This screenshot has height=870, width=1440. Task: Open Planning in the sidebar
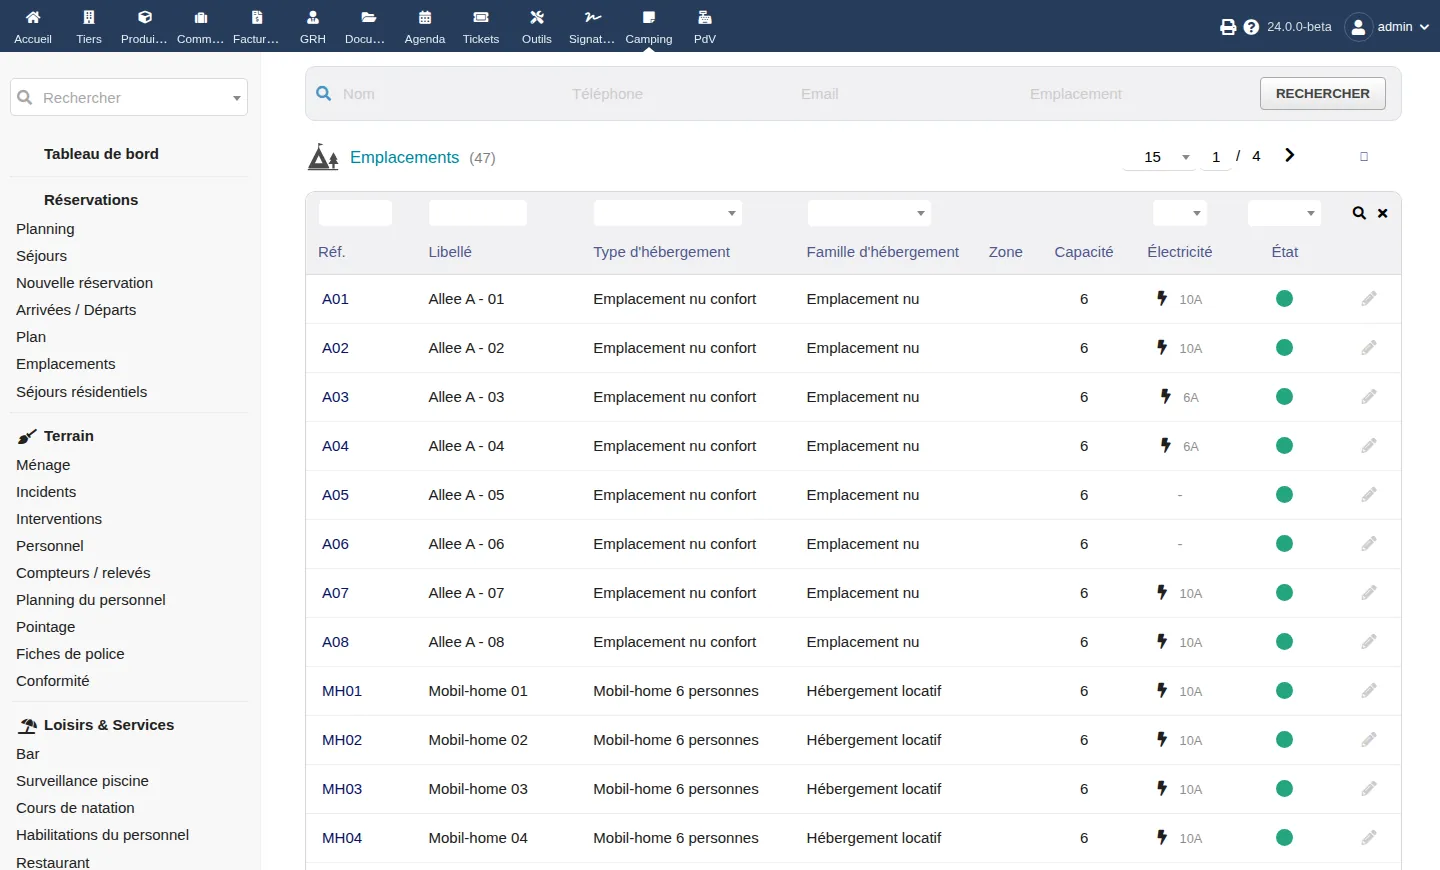tap(45, 229)
